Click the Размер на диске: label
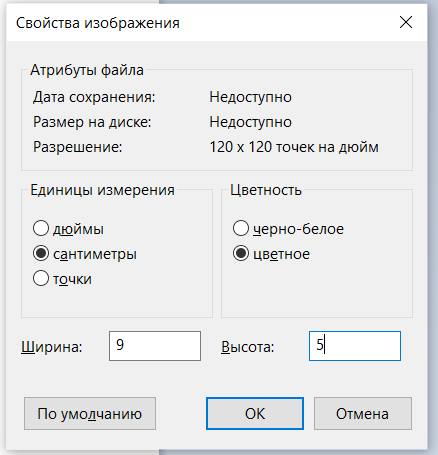Image resolution: width=438 pixels, height=455 pixels. (92, 122)
